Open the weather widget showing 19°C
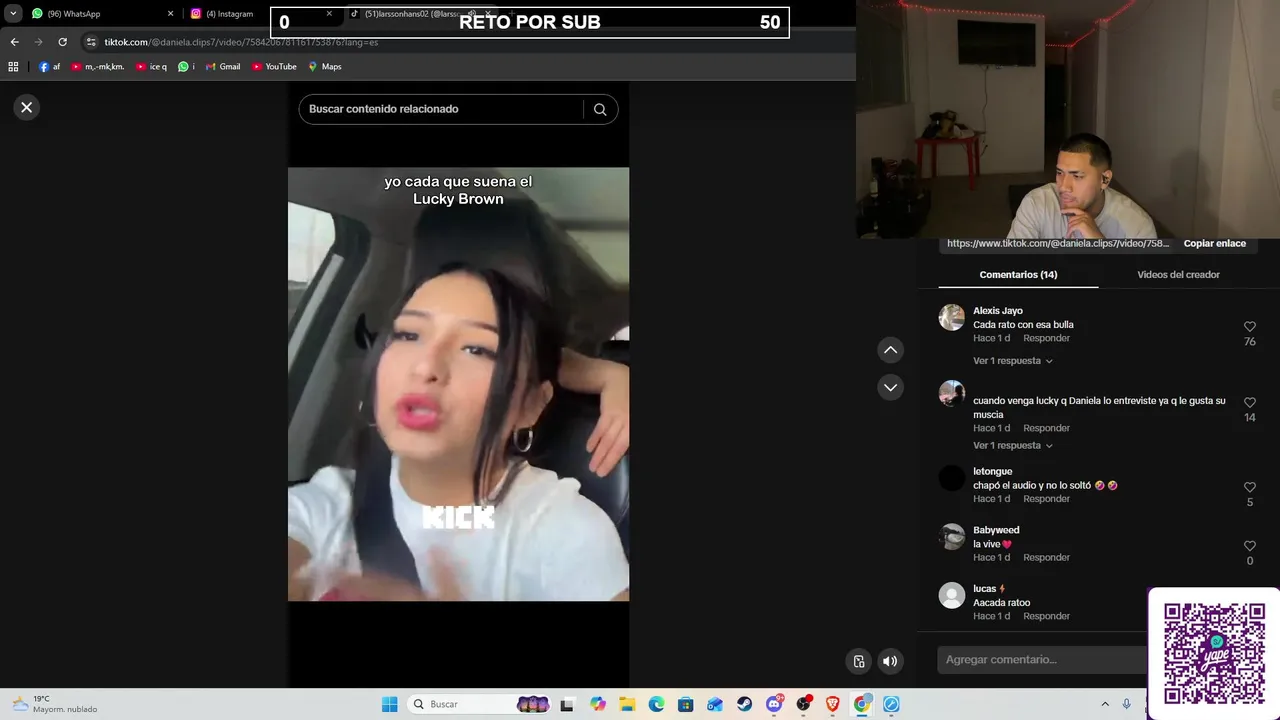Viewport: 1280px width, 720px height. (55, 704)
